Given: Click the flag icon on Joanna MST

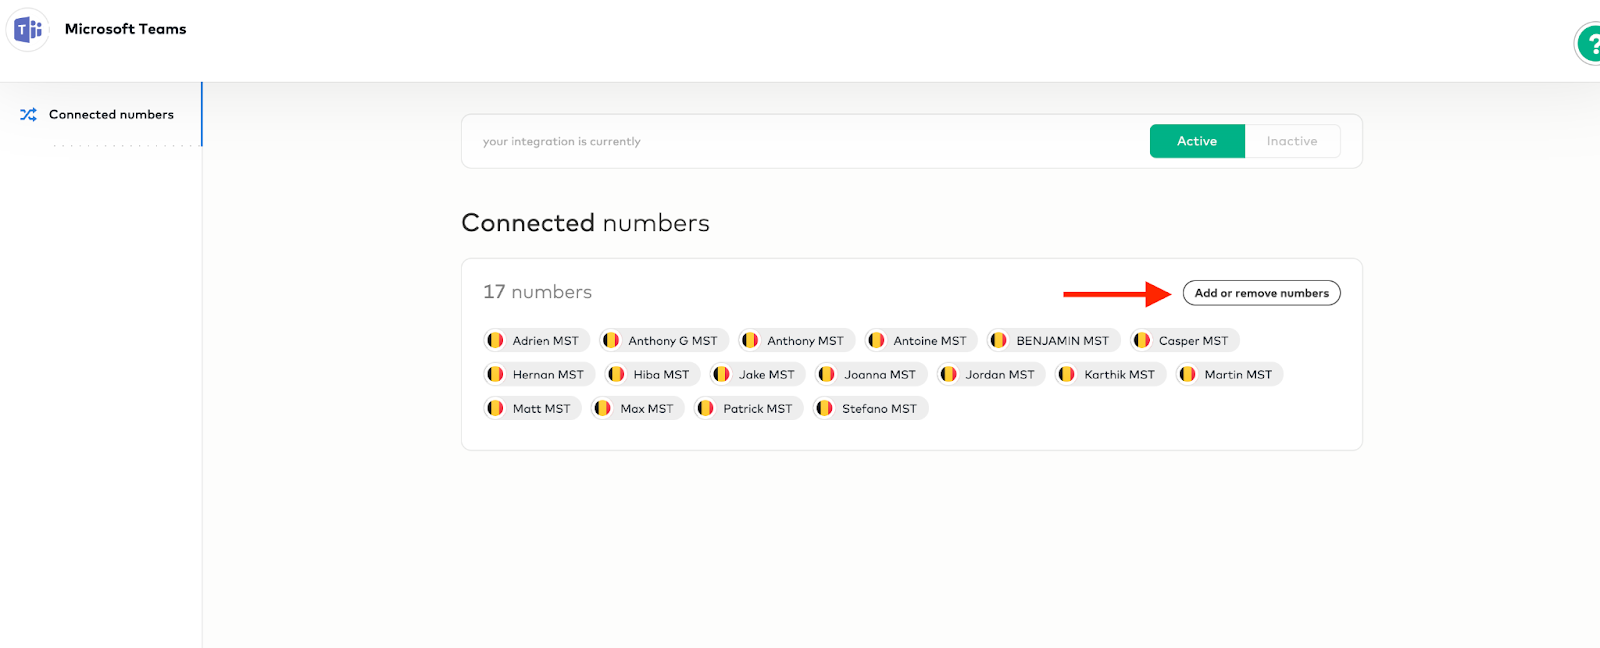Looking at the screenshot, I should click(x=826, y=375).
